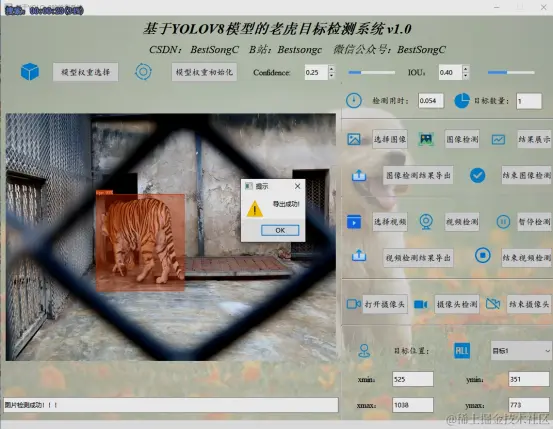Click the upload icon beside 图像检测结果导出
Viewport: 554px width, 430px height.
359,175
